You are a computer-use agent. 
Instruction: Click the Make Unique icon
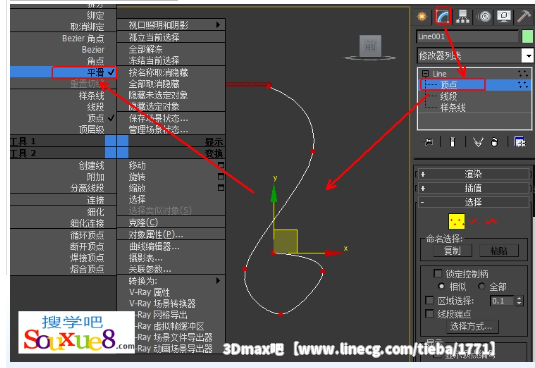point(478,142)
